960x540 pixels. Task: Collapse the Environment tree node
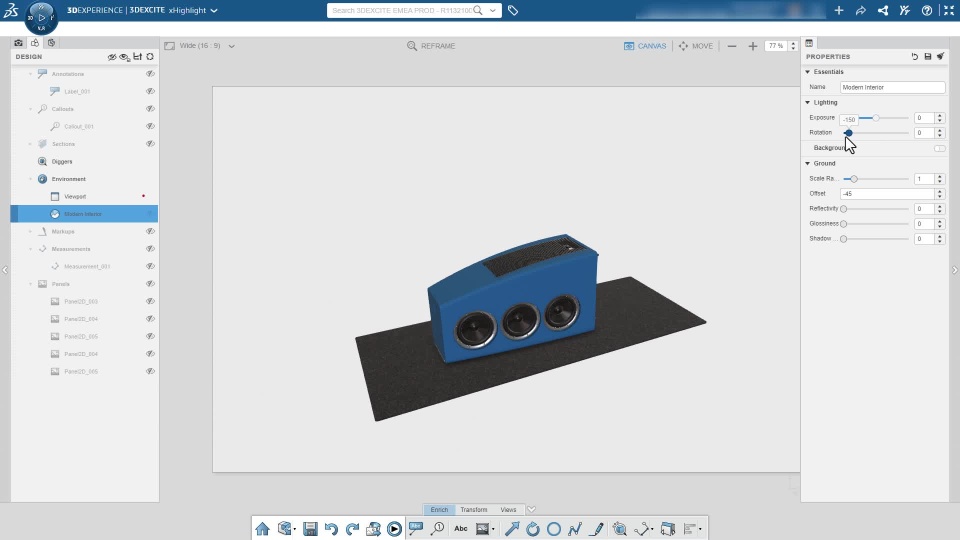click(31, 179)
